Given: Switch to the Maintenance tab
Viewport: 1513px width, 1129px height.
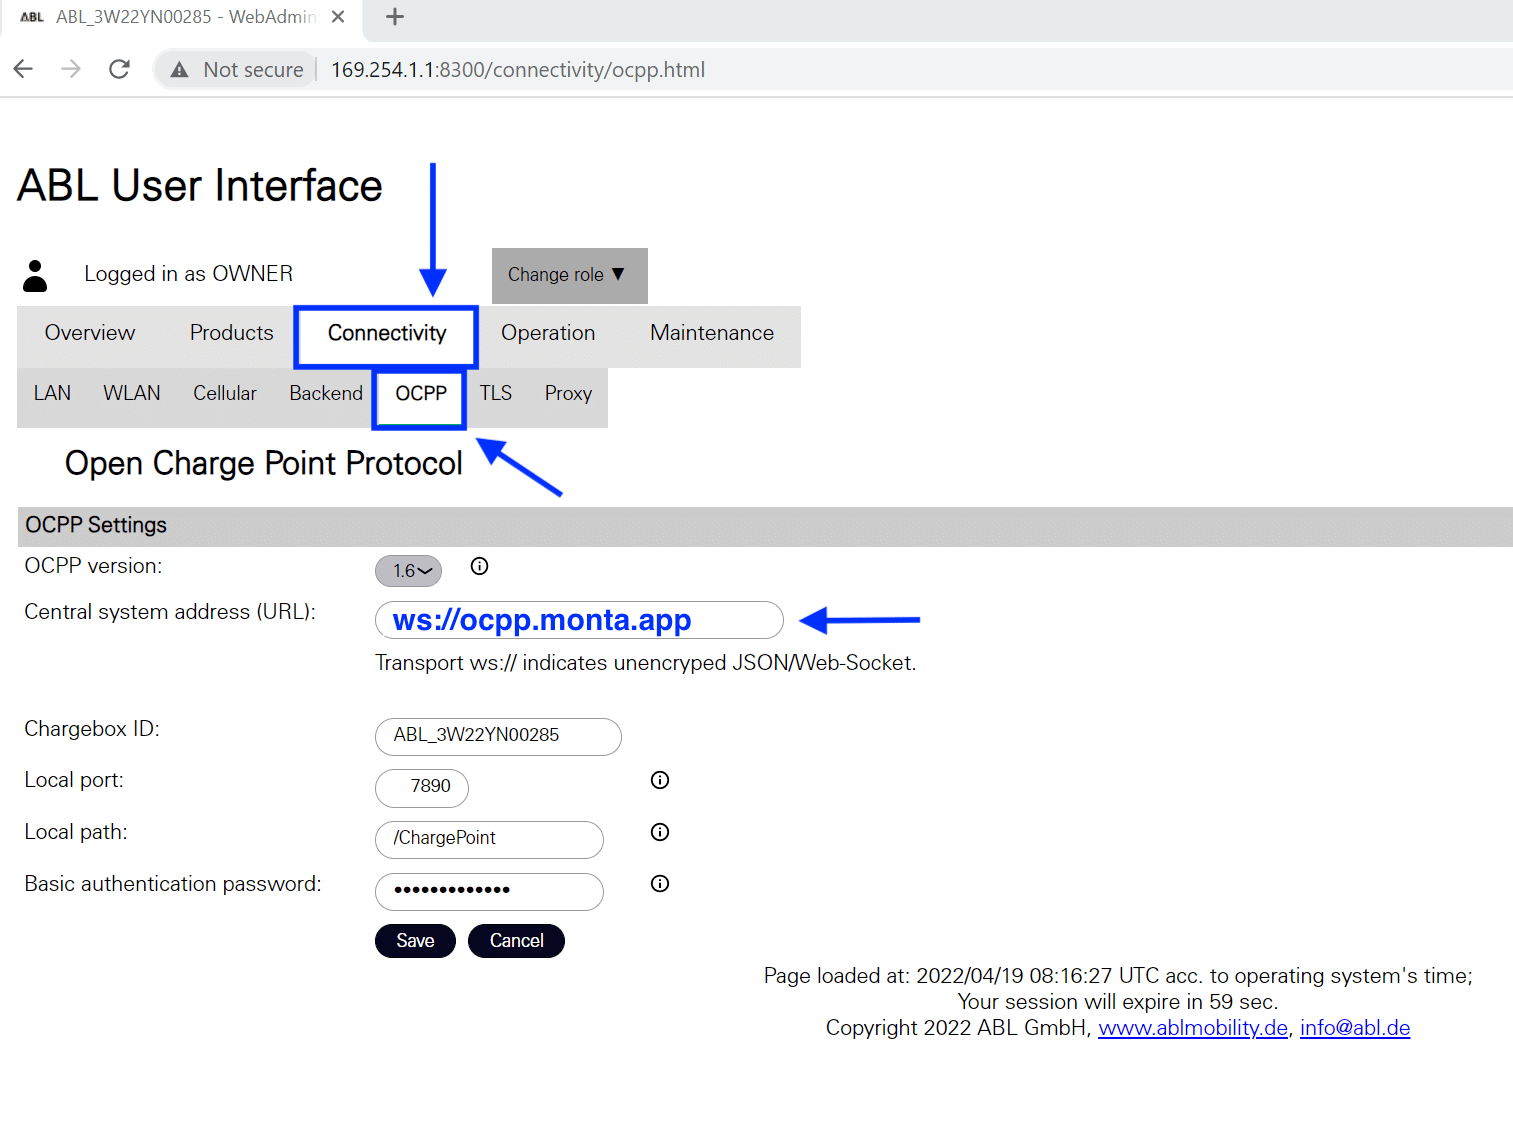Looking at the screenshot, I should point(711,333).
